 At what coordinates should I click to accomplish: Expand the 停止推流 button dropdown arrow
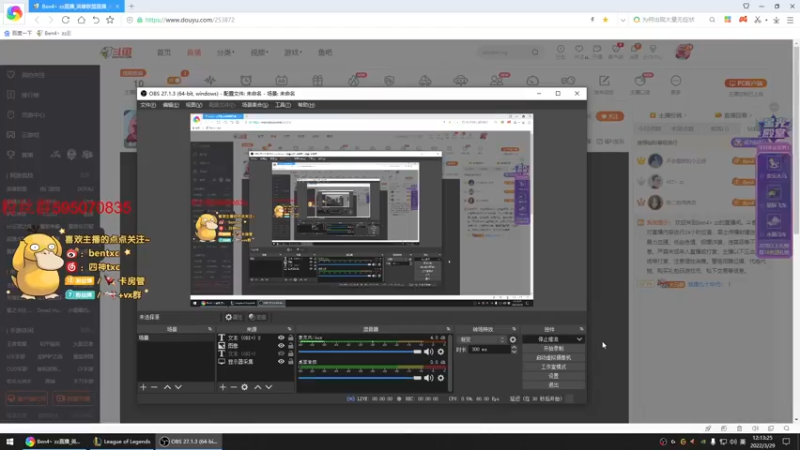tap(579, 339)
